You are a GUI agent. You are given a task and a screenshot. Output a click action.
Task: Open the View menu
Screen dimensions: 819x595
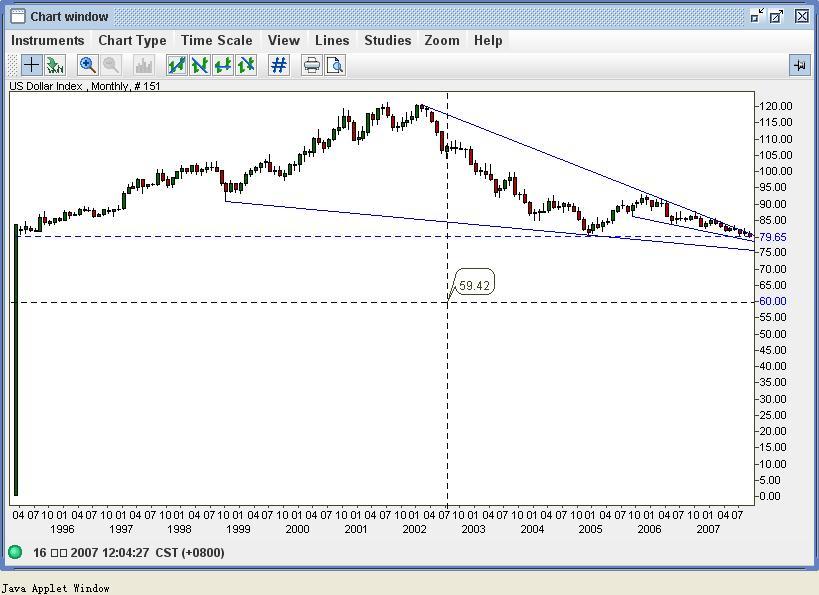tap(284, 40)
